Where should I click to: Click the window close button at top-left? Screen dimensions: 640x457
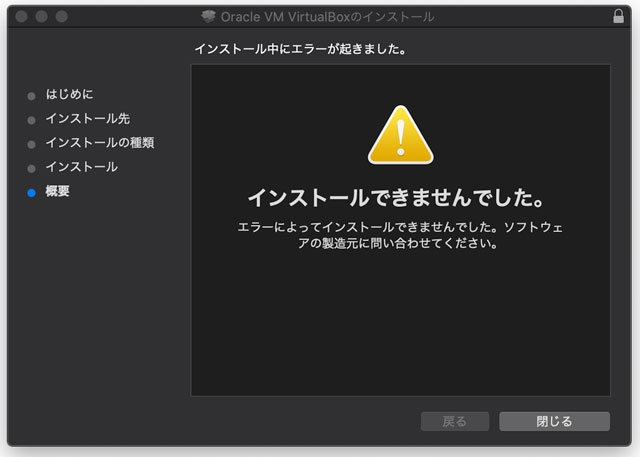(21, 16)
